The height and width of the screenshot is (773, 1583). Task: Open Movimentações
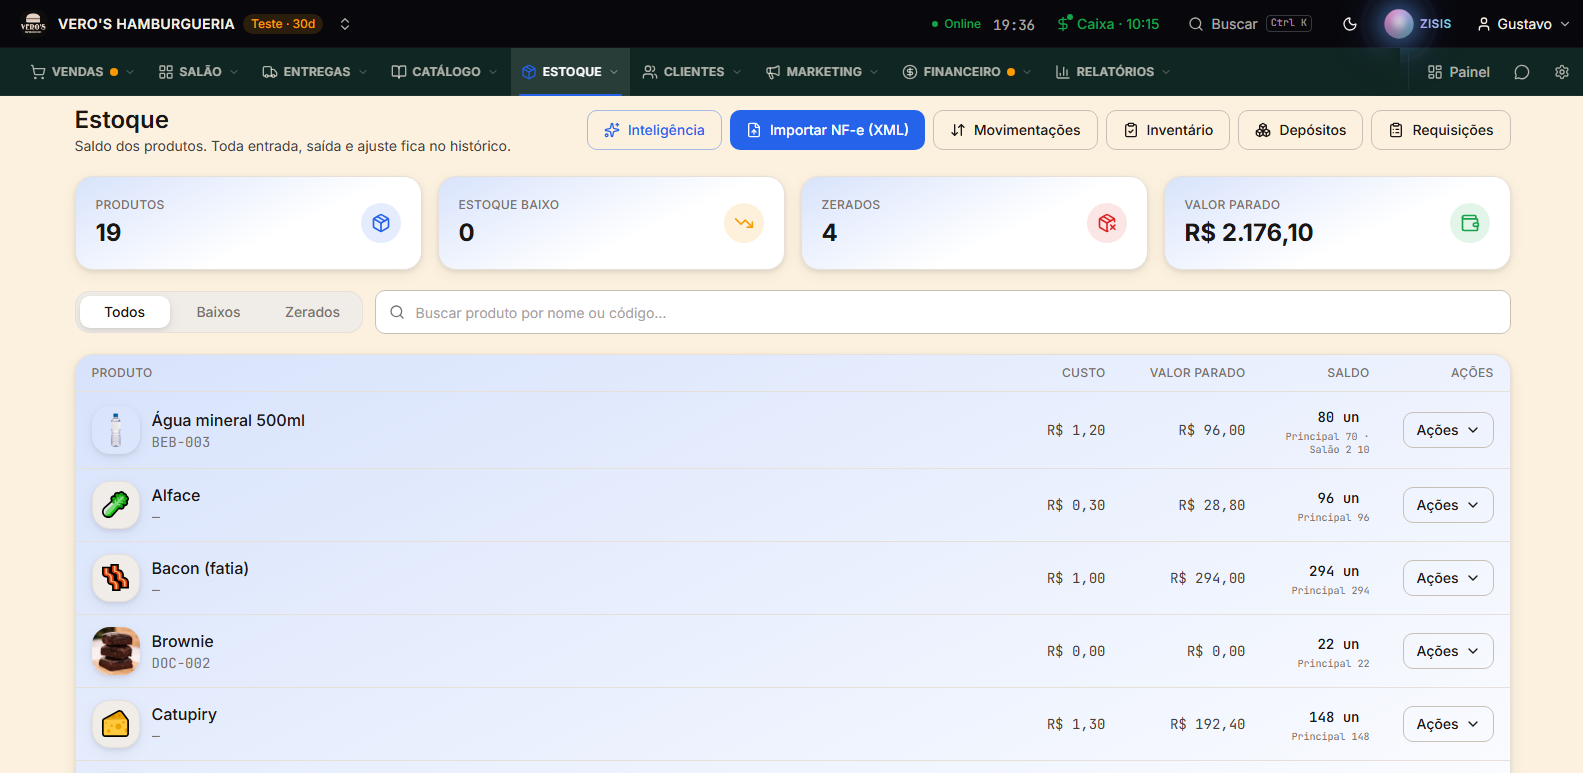coord(1015,130)
